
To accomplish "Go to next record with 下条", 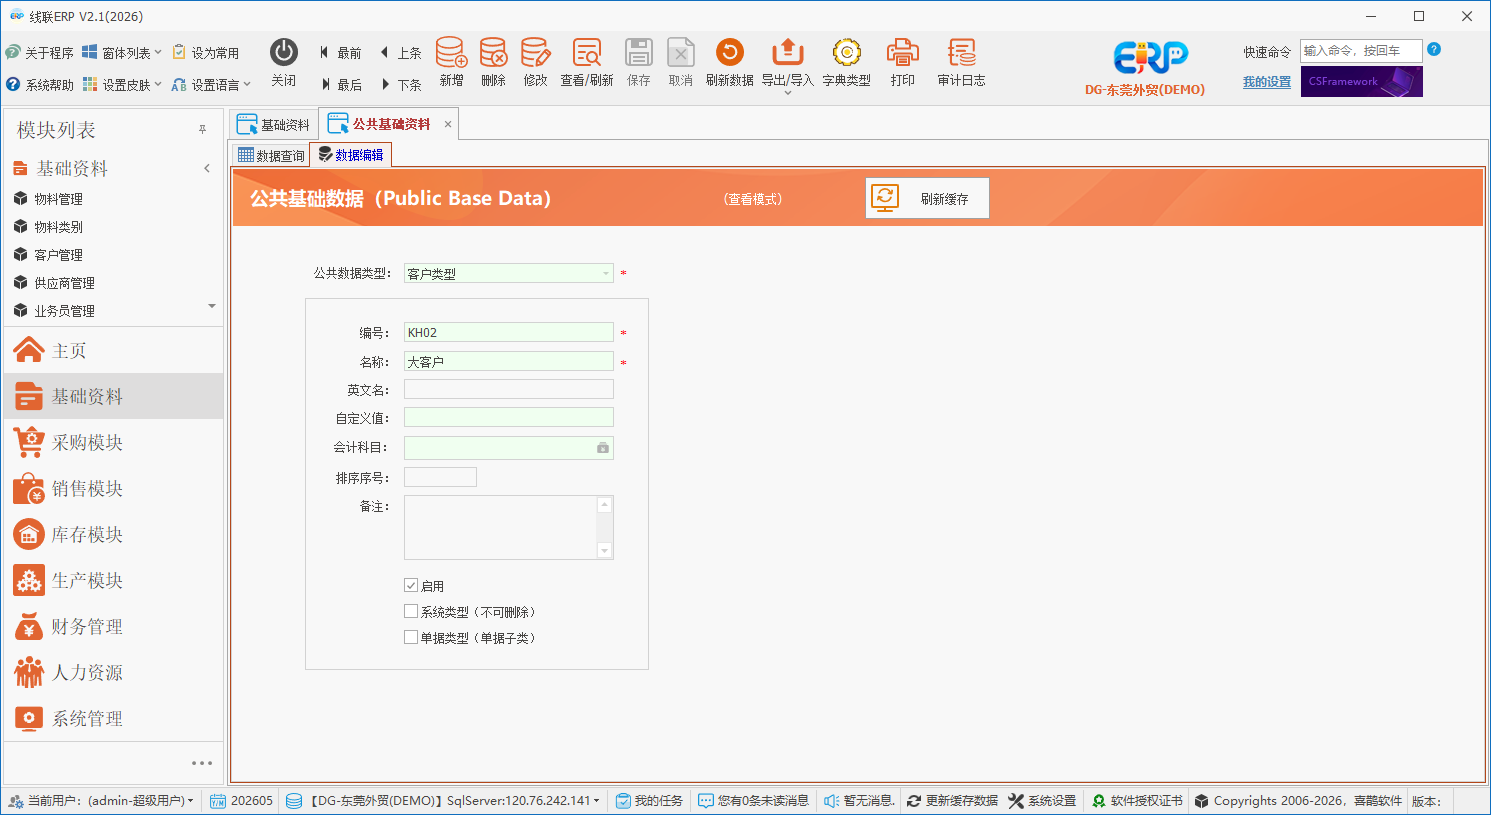I will 401,85.
